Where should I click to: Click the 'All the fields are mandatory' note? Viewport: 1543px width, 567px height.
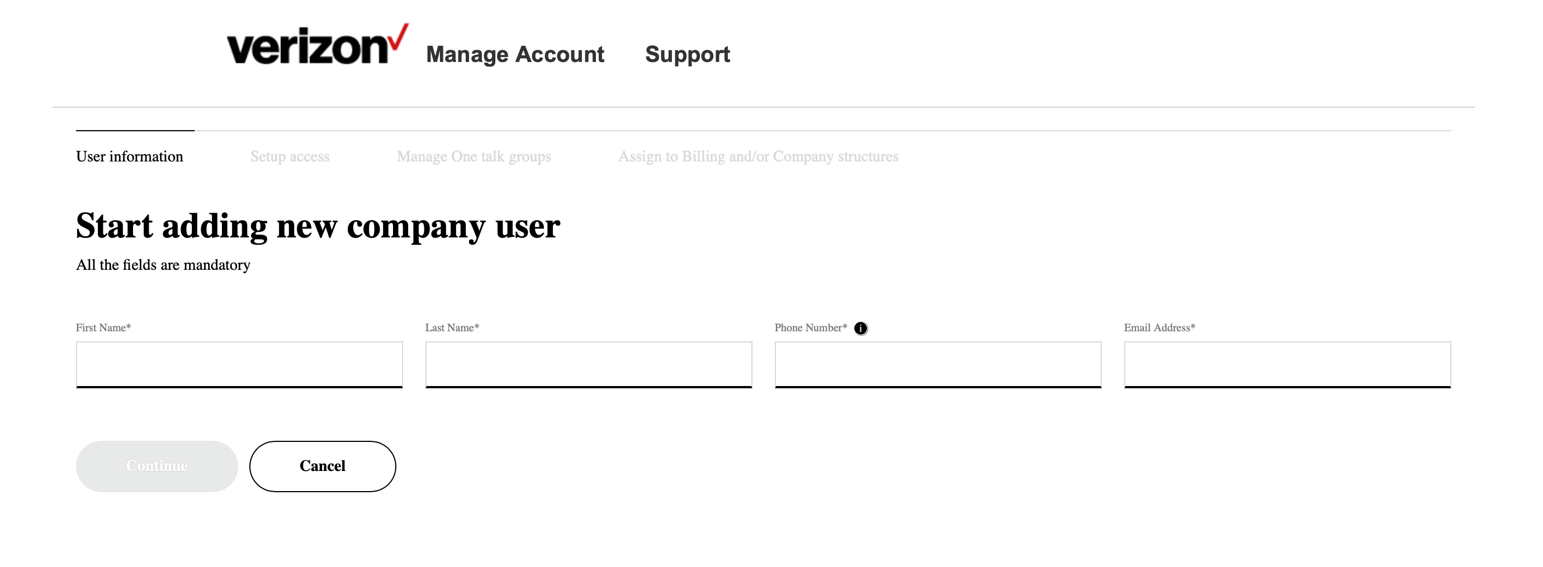(x=163, y=265)
